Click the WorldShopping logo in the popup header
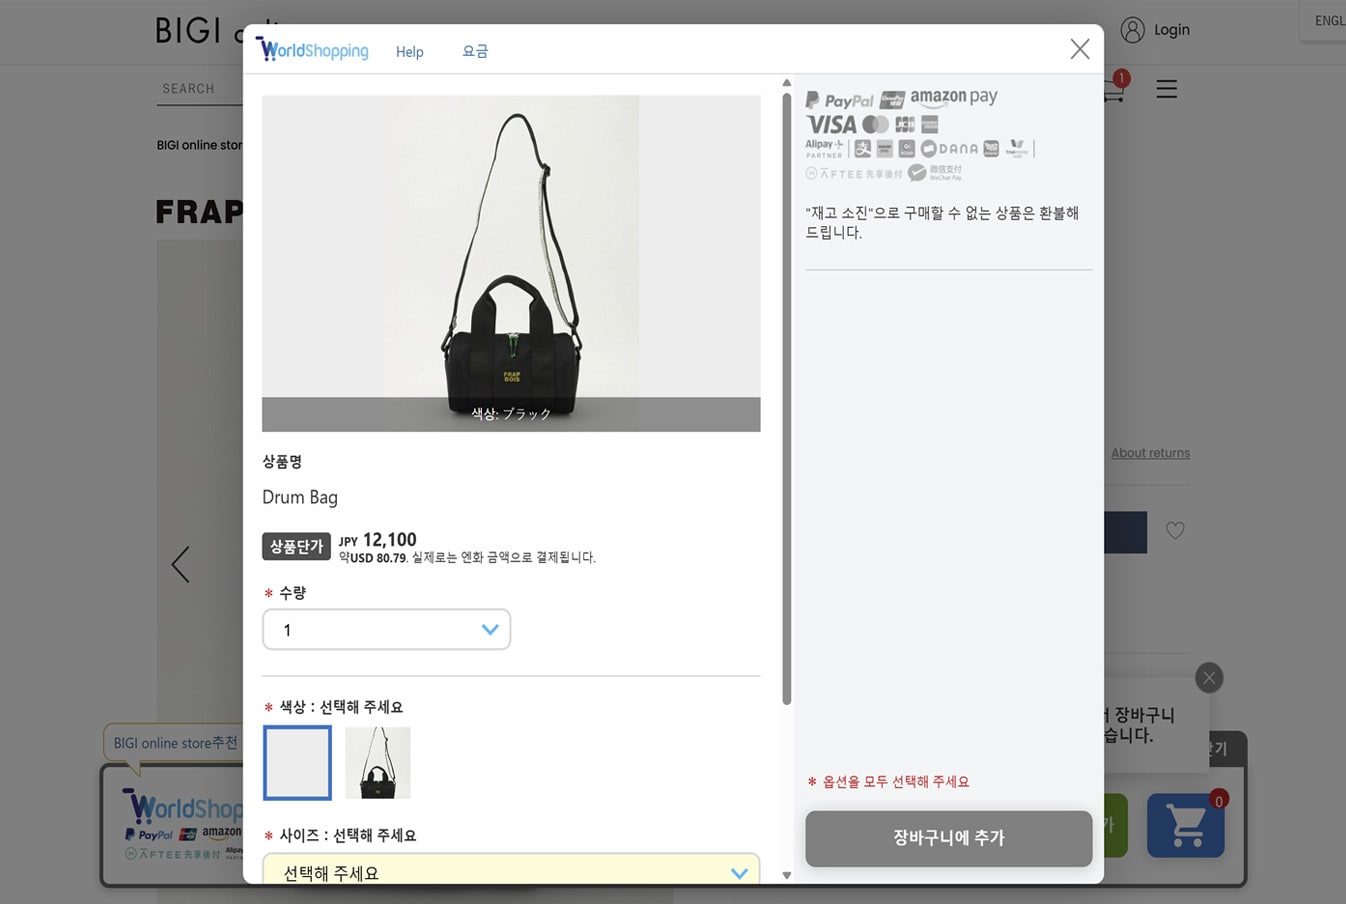 click(312, 50)
